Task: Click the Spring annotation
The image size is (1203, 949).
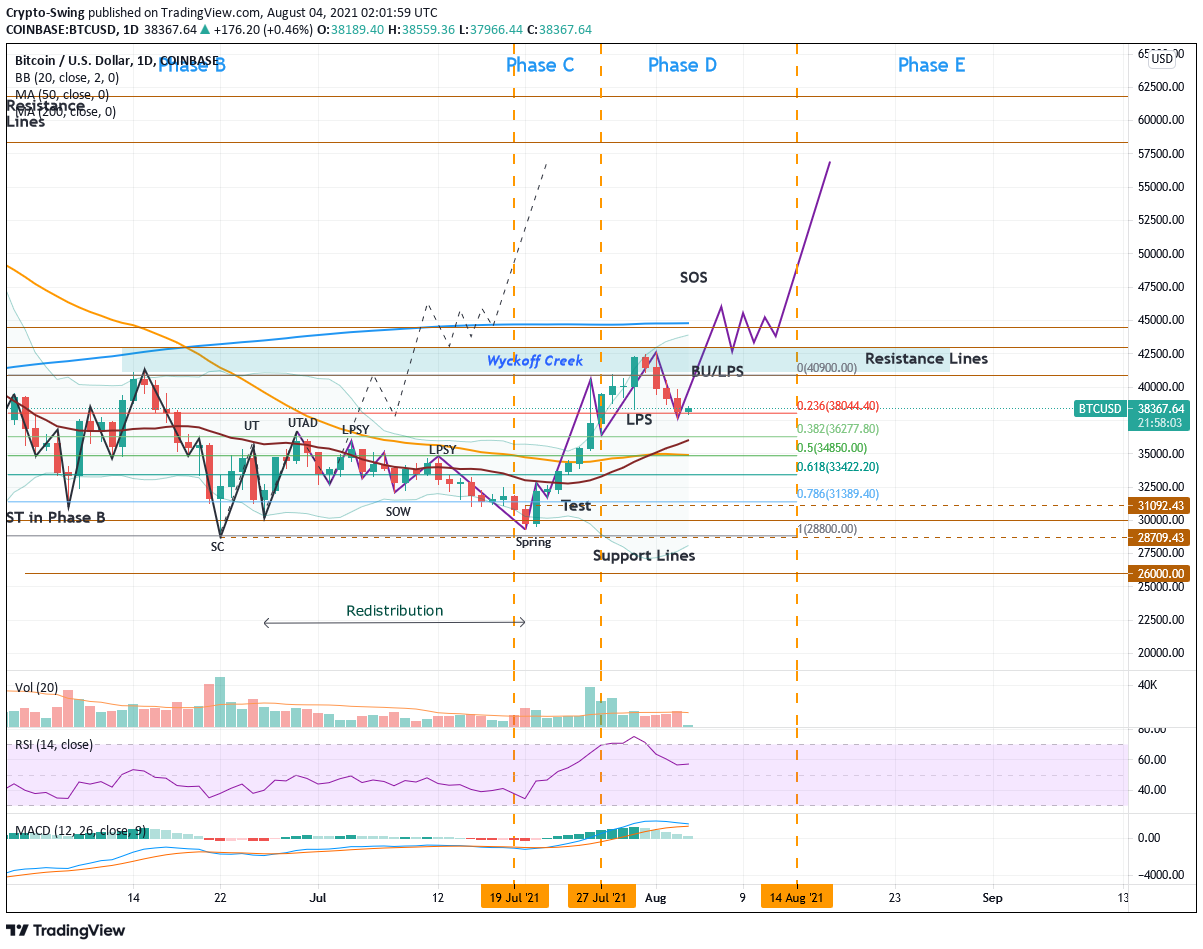Action: click(533, 542)
